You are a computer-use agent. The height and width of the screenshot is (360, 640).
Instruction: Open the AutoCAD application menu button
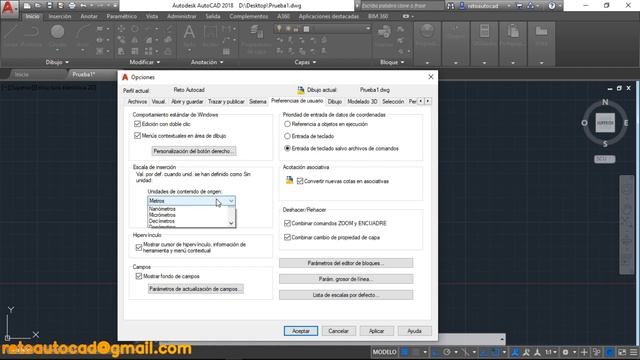[x=8, y=8]
